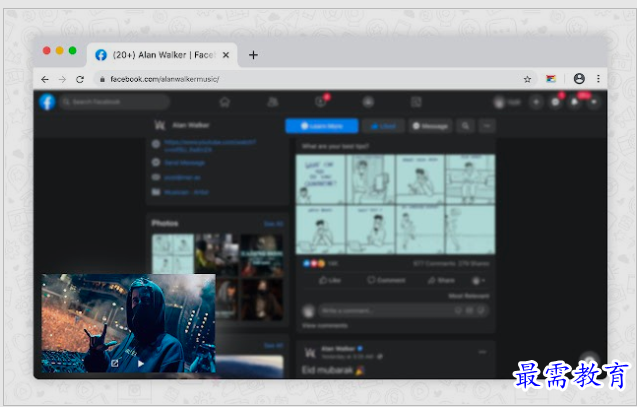The width and height of the screenshot is (637, 407).
Task: Select the Alan Walker Facebook tab
Action: pyautogui.click(x=162, y=55)
